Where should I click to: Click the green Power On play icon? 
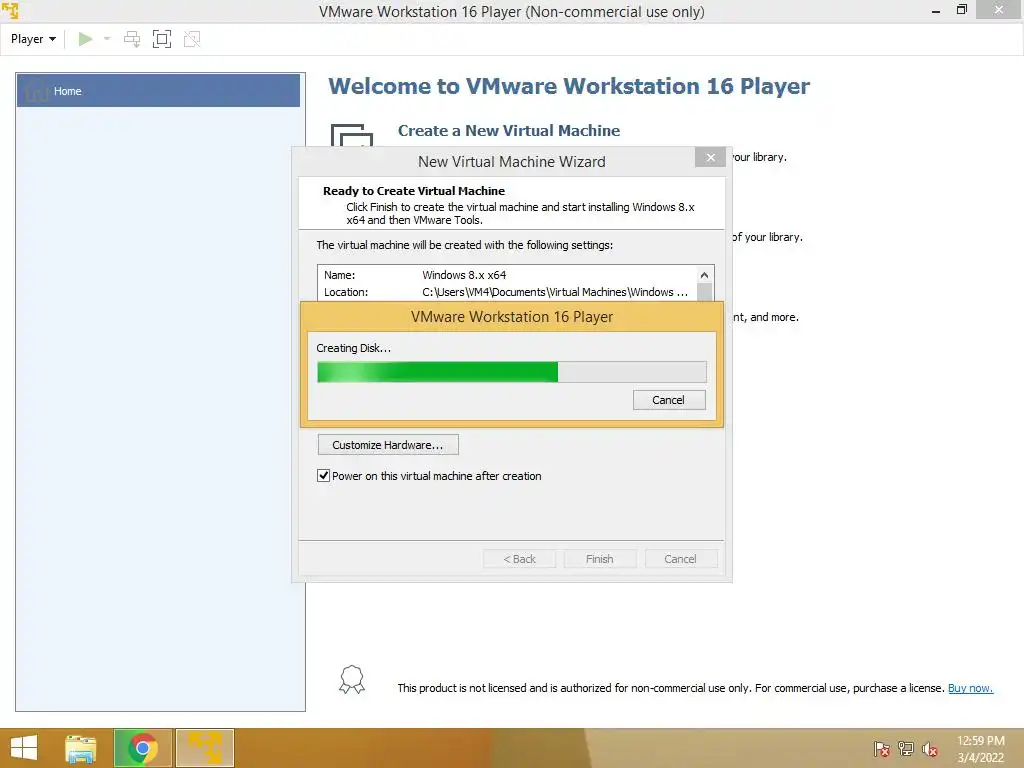(85, 39)
